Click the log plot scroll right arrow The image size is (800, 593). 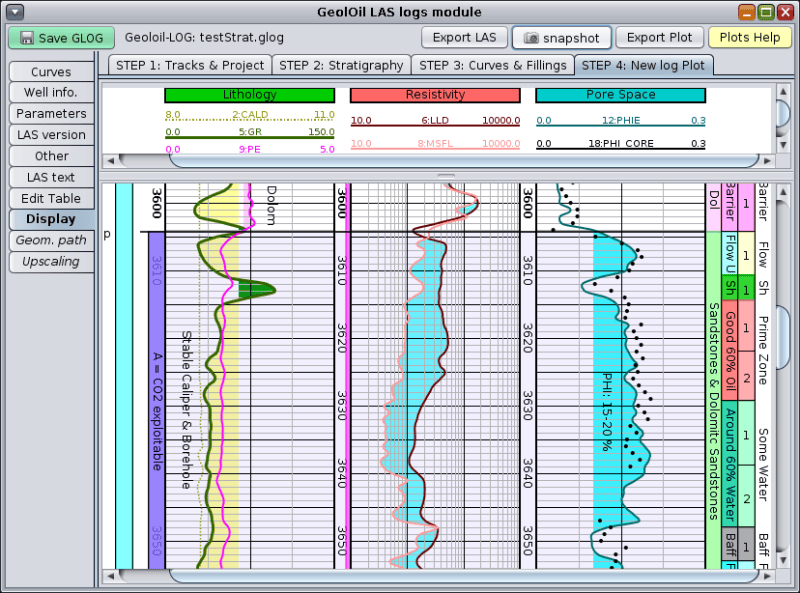point(767,576)
